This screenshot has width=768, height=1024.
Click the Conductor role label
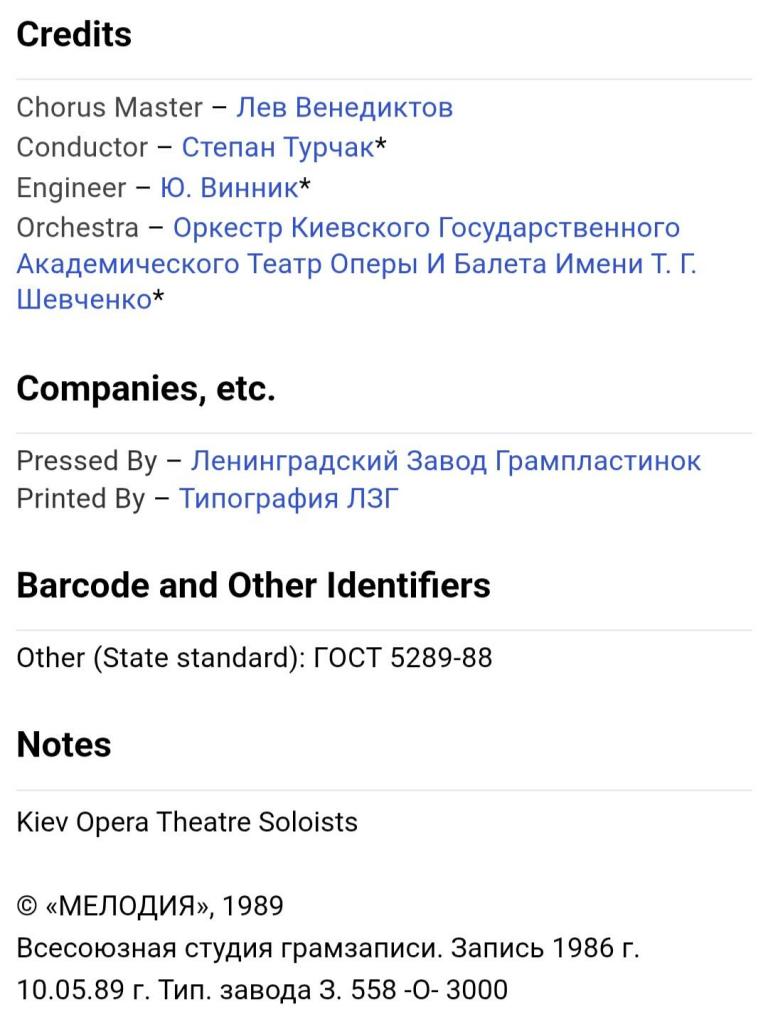pos(82,147)
